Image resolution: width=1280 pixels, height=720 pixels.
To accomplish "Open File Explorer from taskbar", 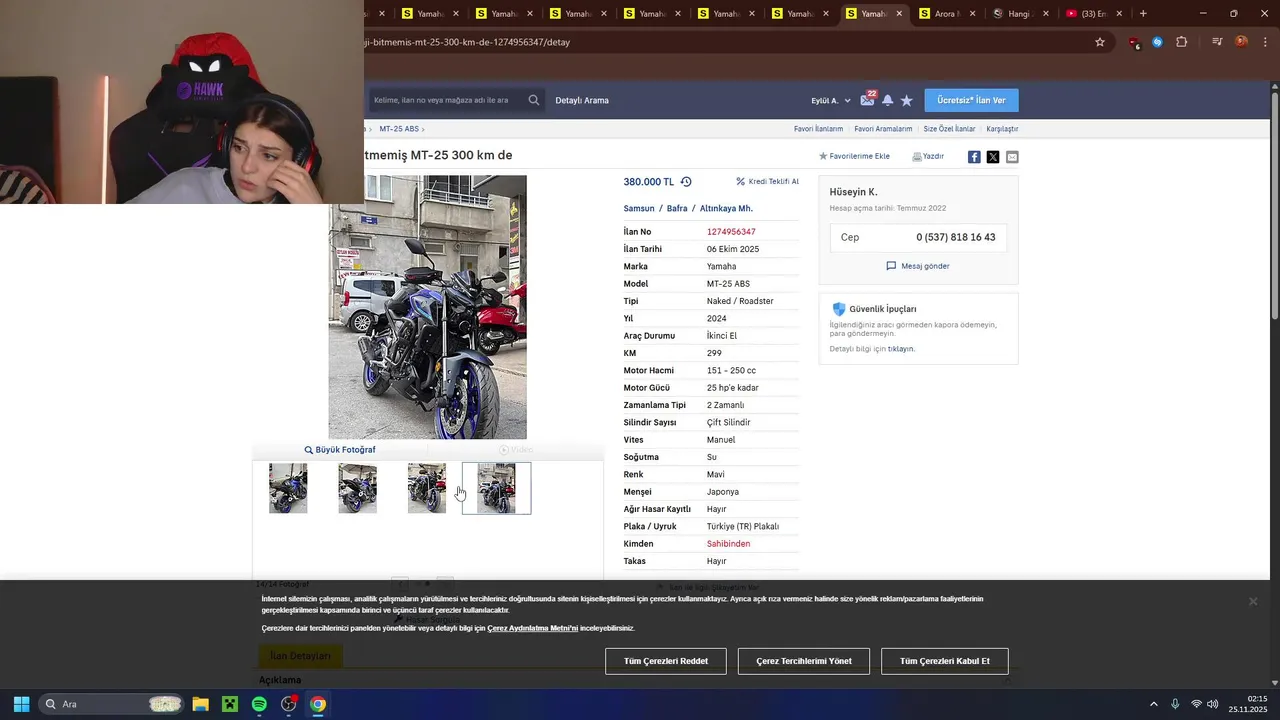I will [x=200, y=704].
